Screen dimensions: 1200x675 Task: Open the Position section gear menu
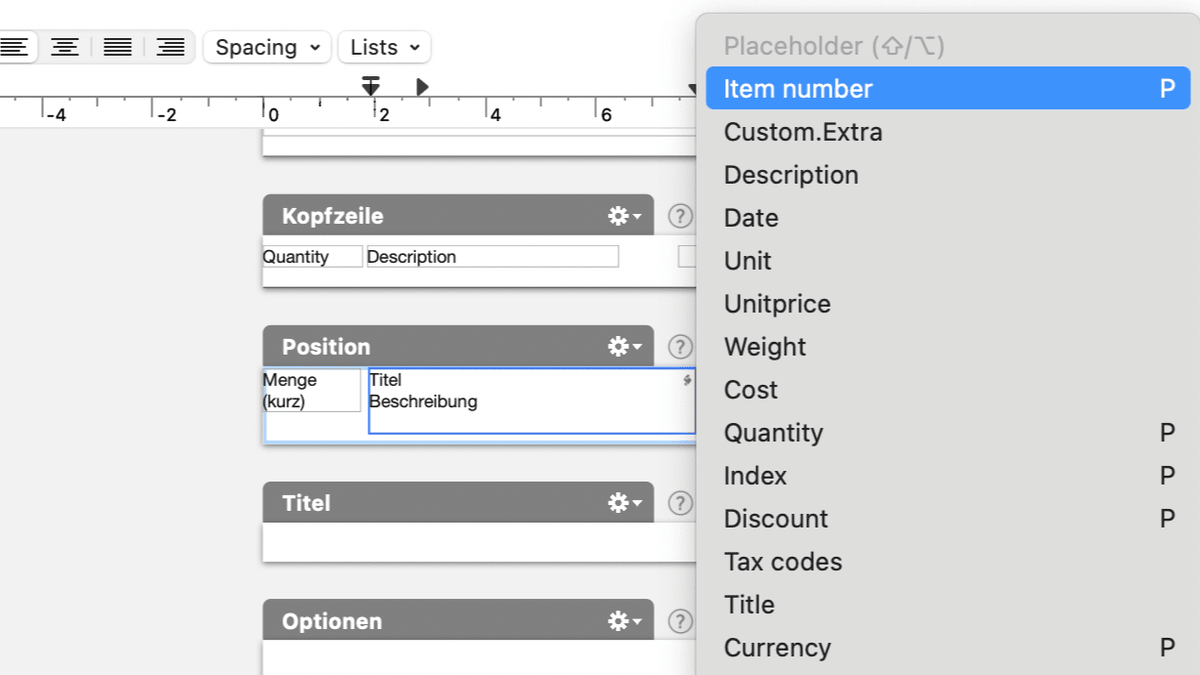624,347
